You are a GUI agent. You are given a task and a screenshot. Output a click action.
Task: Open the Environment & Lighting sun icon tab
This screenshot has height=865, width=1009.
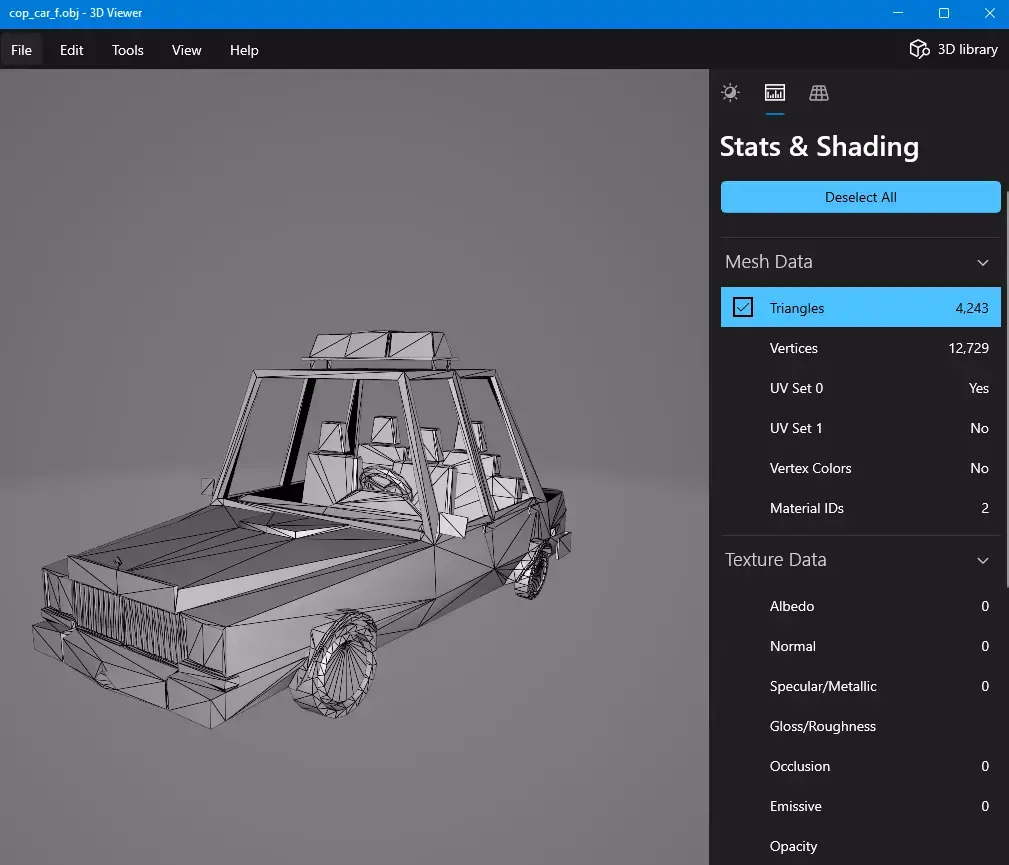(730, 93)
